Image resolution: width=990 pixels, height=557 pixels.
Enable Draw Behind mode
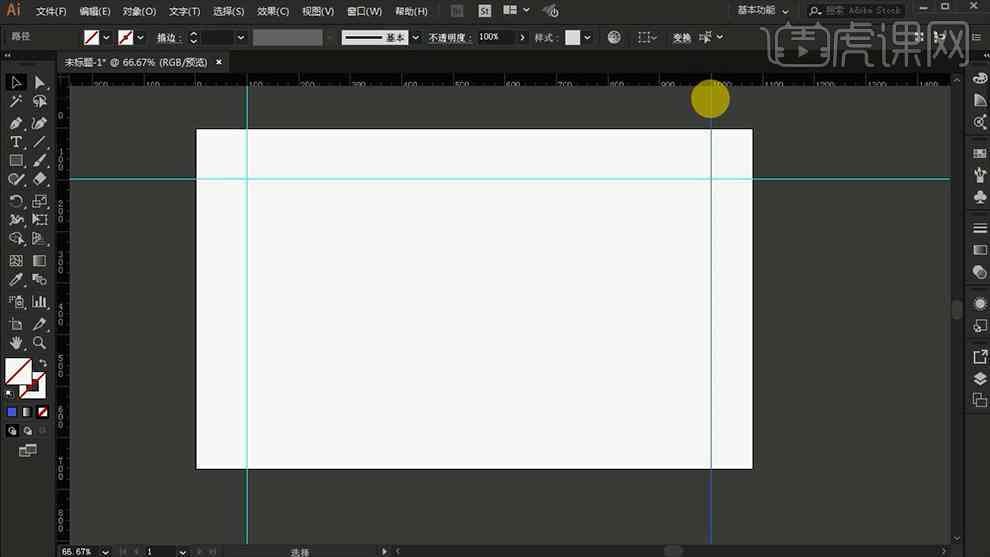pos(27,431)
